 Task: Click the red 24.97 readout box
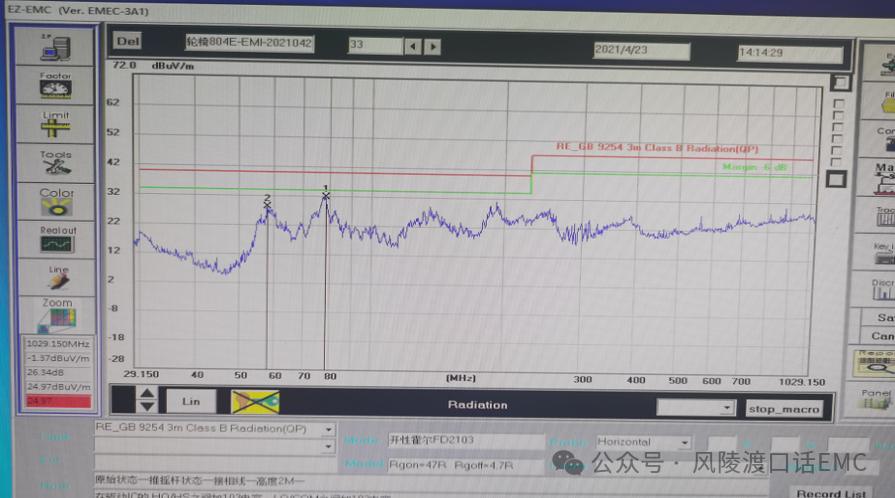(58, 401)
